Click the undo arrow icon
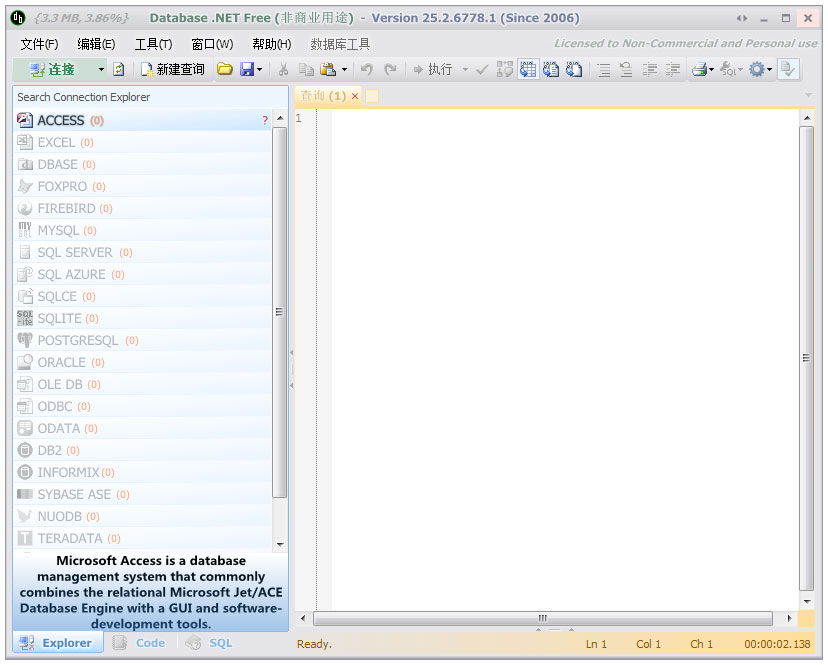 tap(366, 69)
